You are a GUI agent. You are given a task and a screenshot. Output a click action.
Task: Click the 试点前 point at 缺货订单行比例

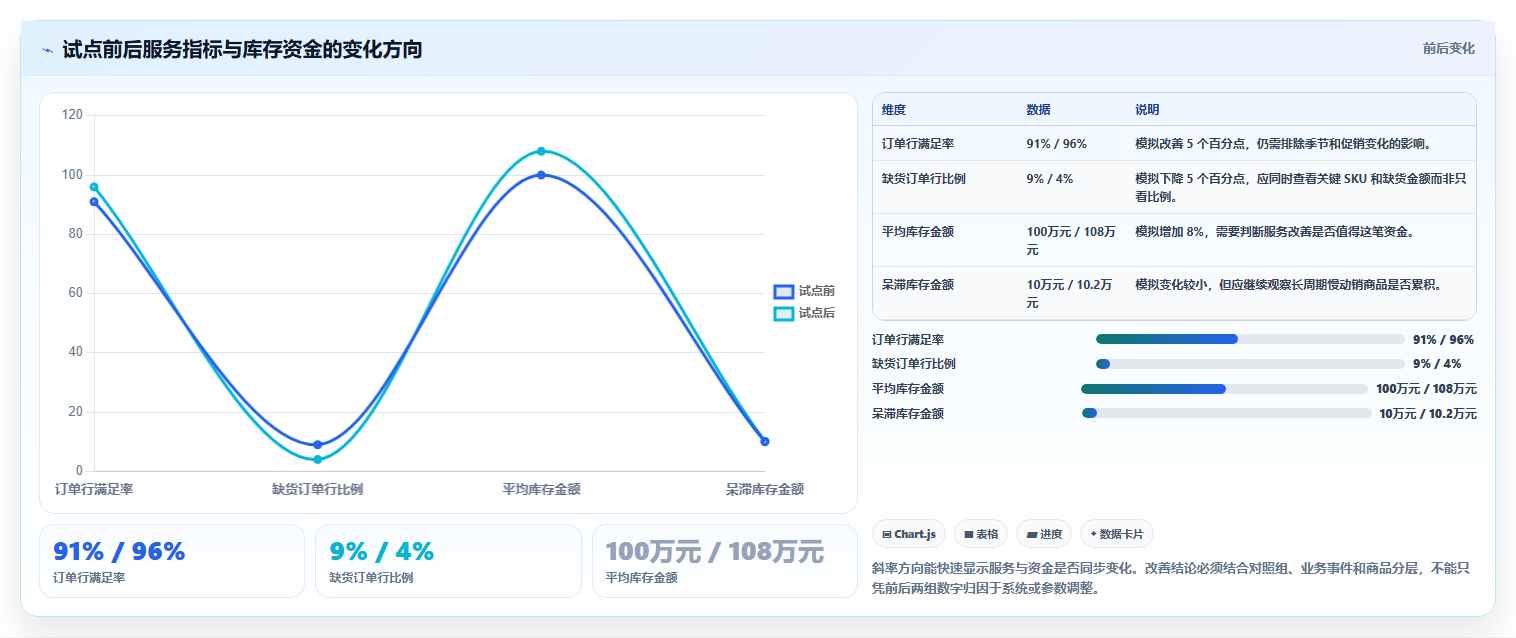point(318,445)
